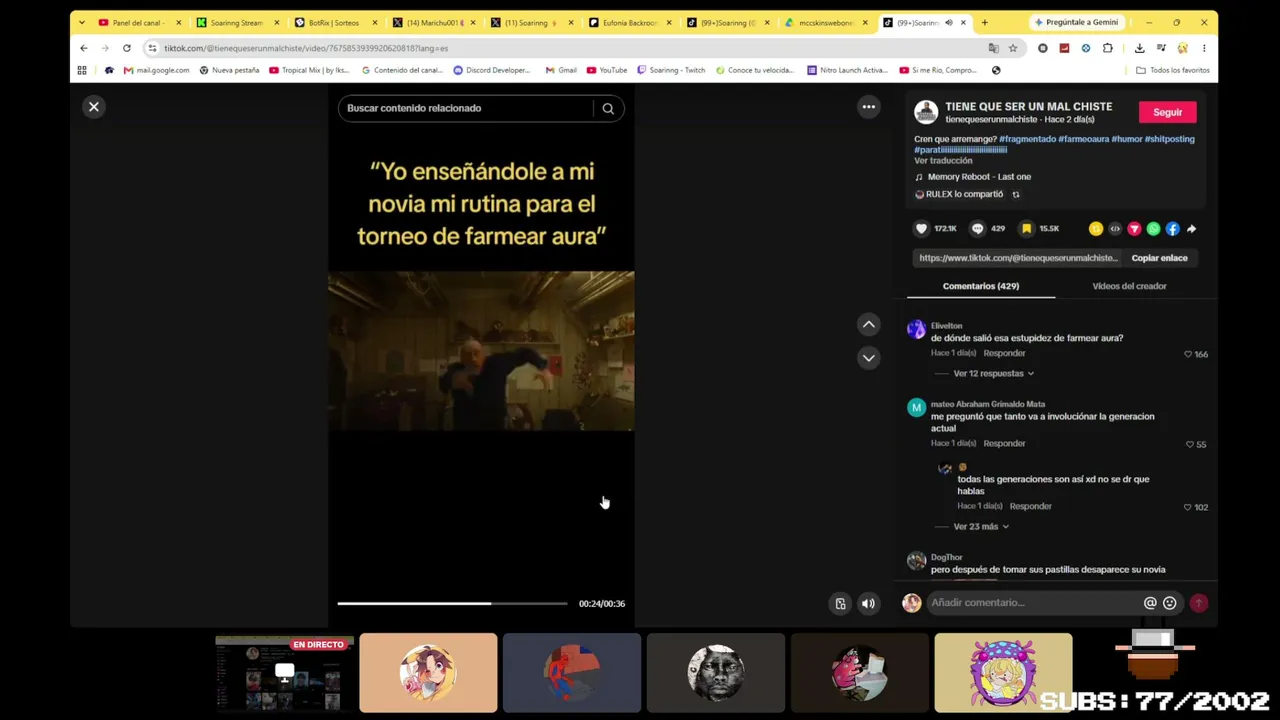The height and width of the screenshot is (720, 1280).
Task: Open the bookmarks apps grid icon
Action: 82,70
